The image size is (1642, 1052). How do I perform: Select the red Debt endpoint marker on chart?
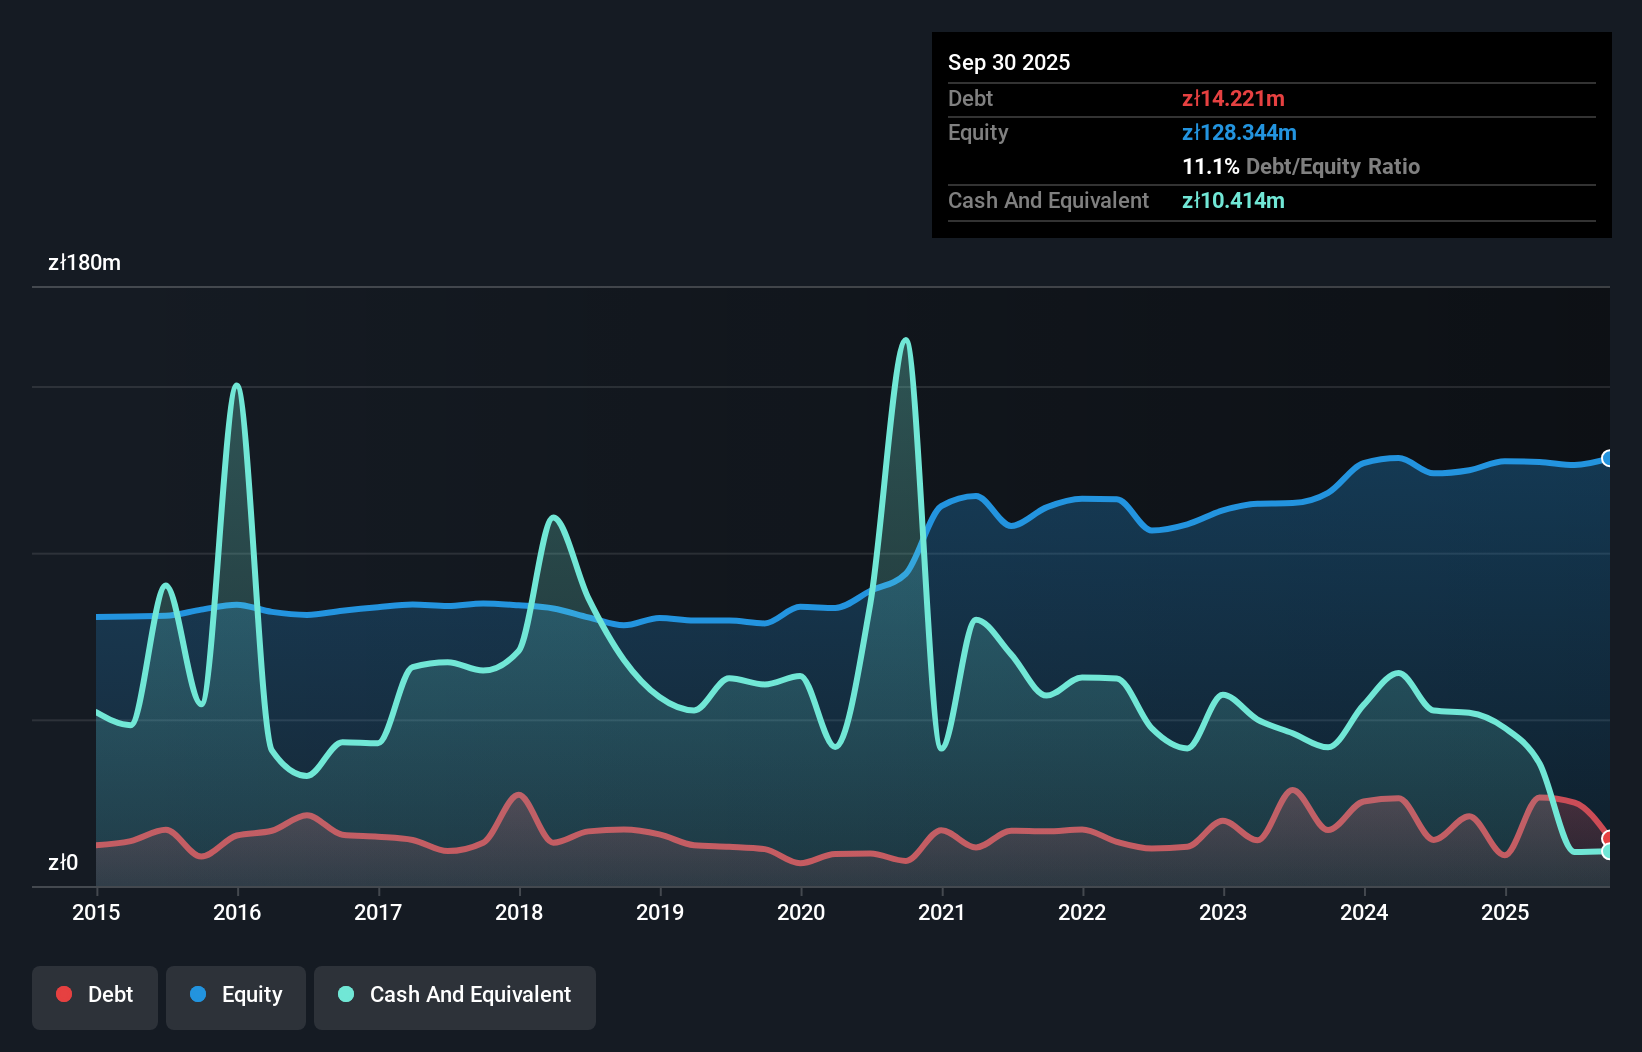click(1607, 838)
